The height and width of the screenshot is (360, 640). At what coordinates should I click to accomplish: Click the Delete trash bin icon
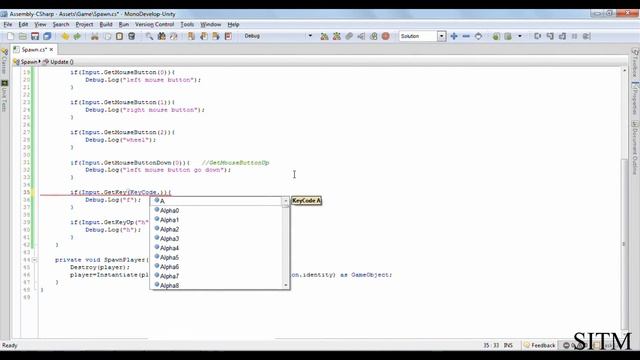tap(131, 36)
